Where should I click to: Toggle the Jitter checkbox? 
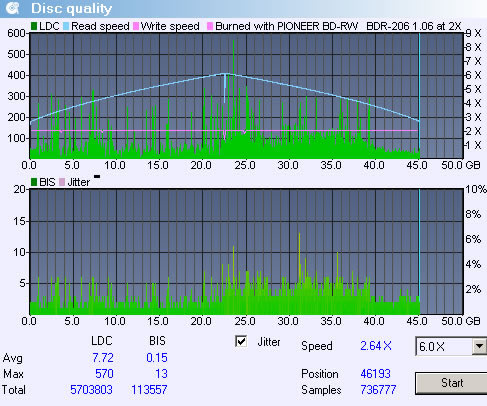241,341
